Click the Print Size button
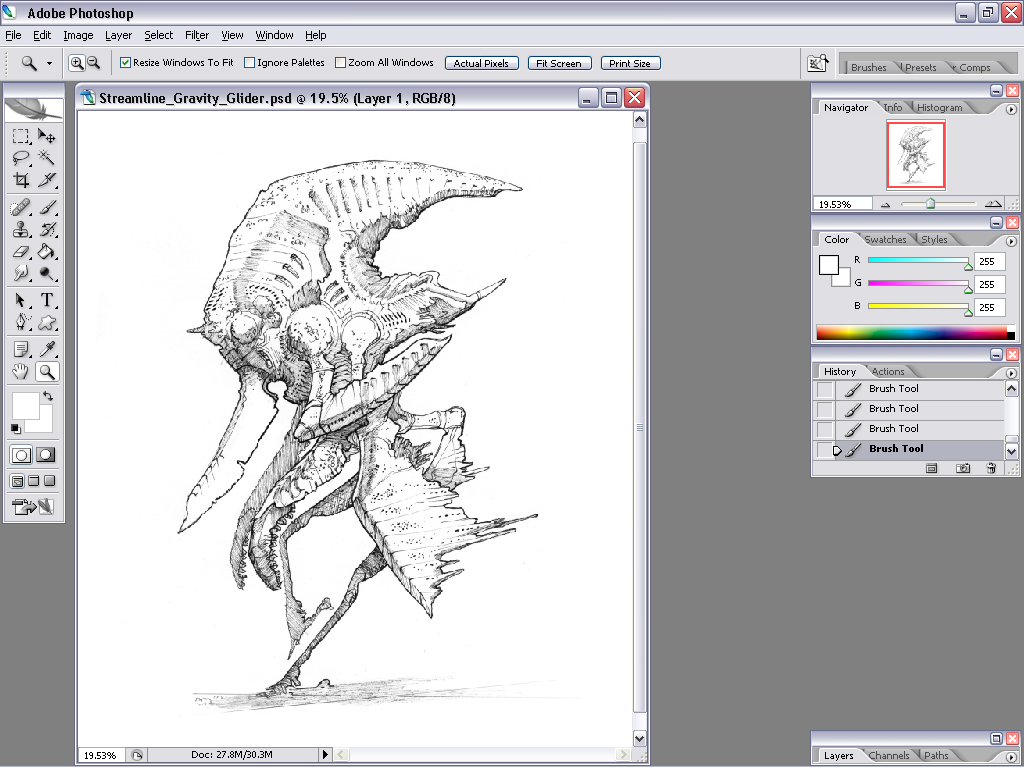 pos(630,63)
